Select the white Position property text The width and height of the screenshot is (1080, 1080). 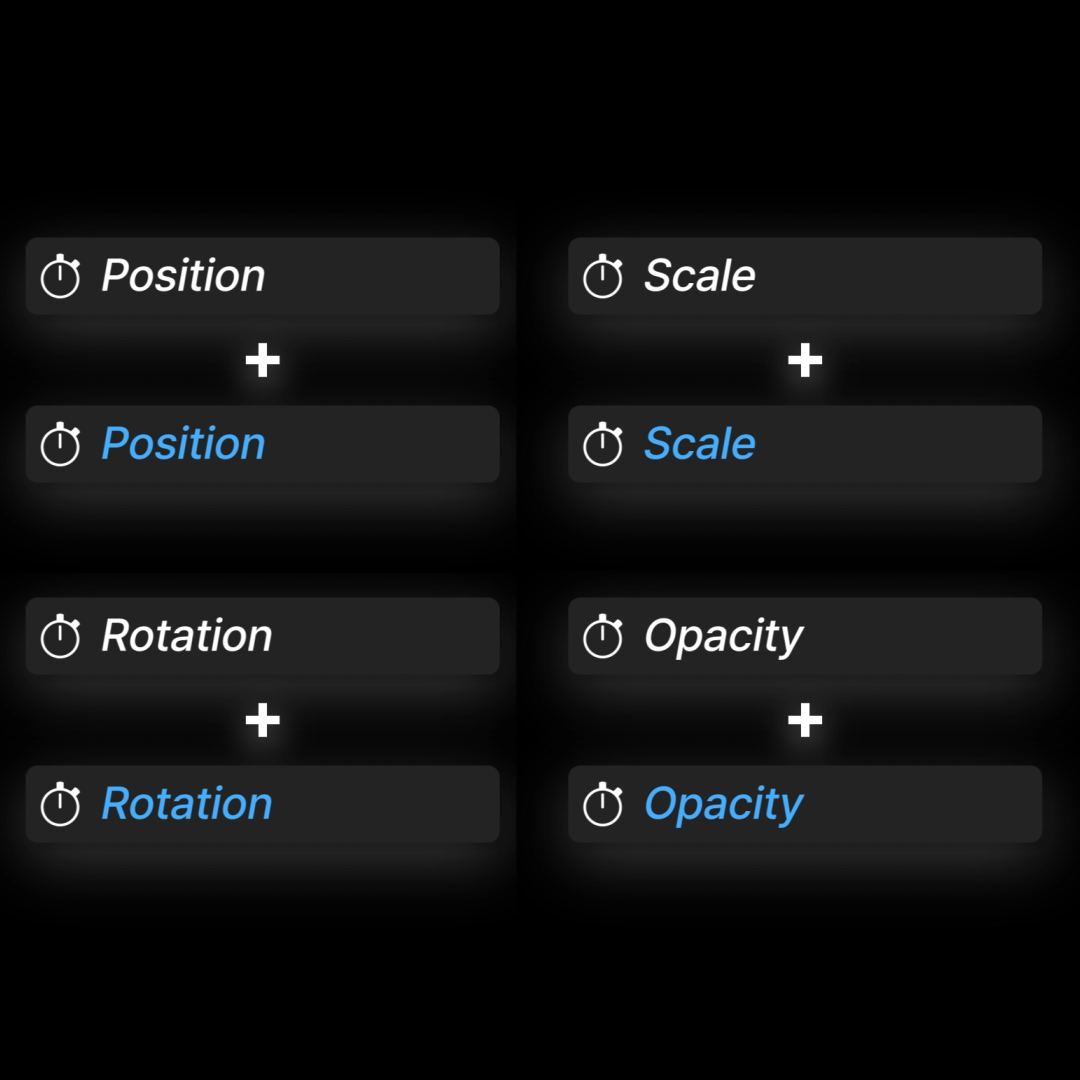pos(183,276)
